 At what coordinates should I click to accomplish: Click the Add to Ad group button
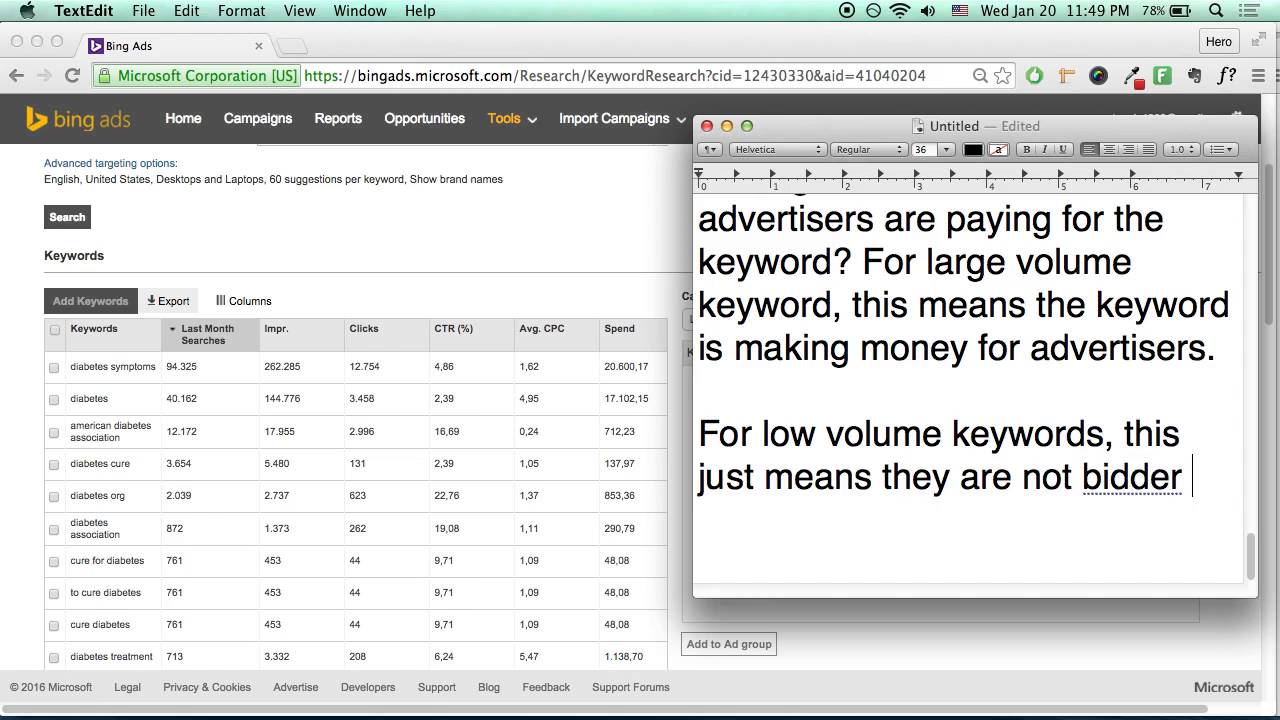pyautogui.click(x=729, y=644)
